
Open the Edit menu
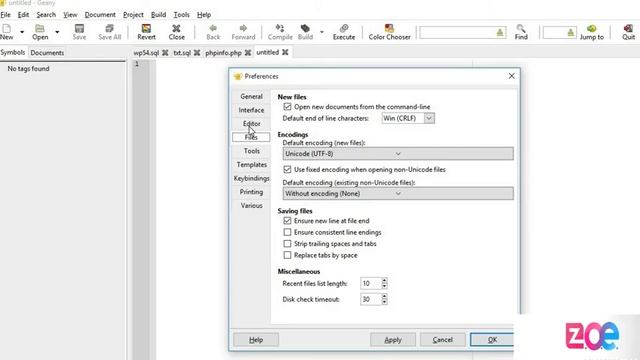pos(23,15)
